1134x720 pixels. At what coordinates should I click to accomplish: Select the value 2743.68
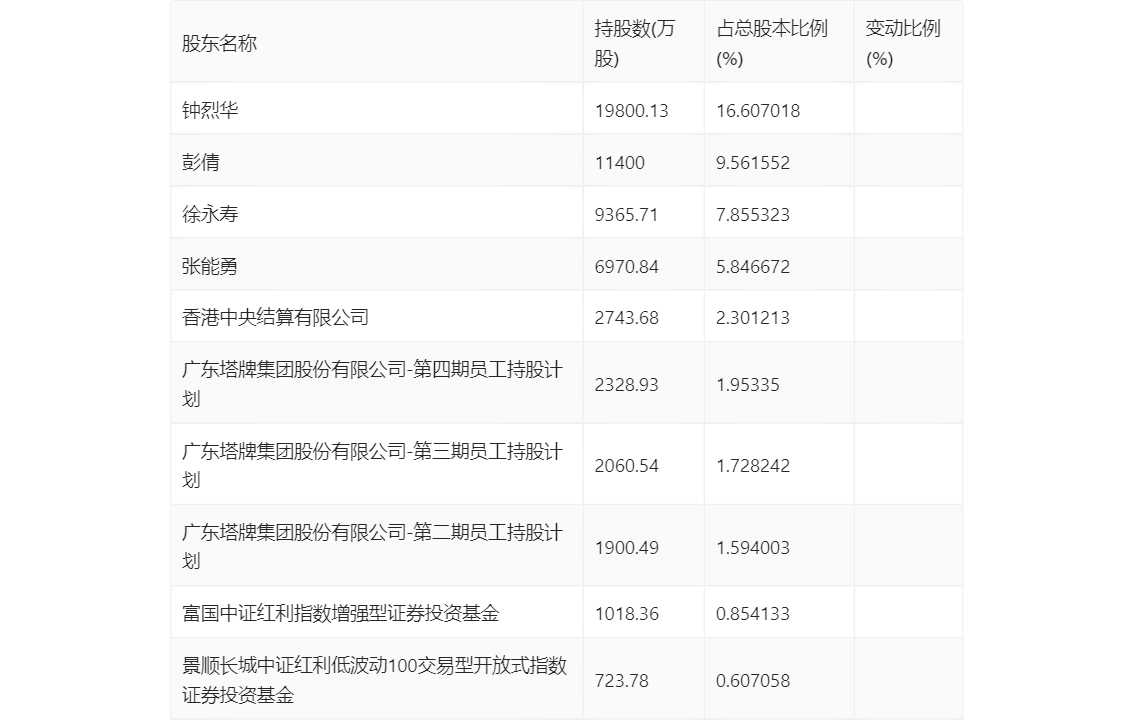[x=626, y=318]
